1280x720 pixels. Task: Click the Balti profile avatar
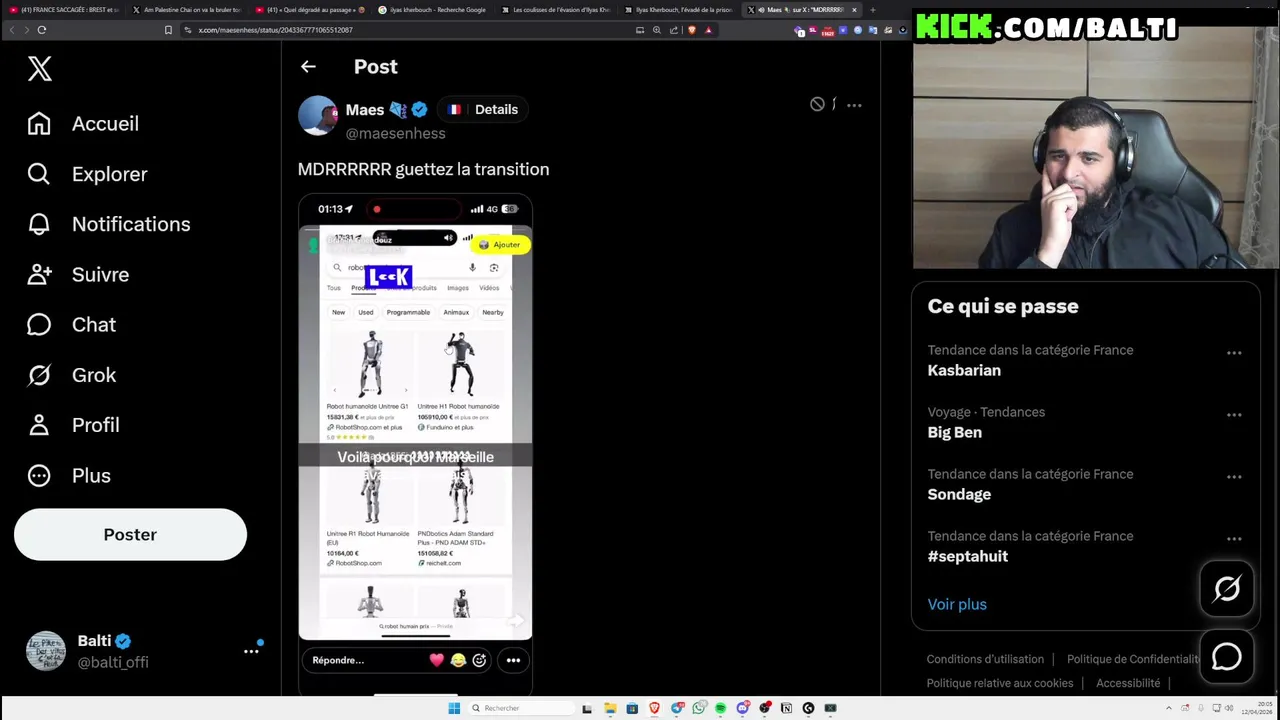46,651
